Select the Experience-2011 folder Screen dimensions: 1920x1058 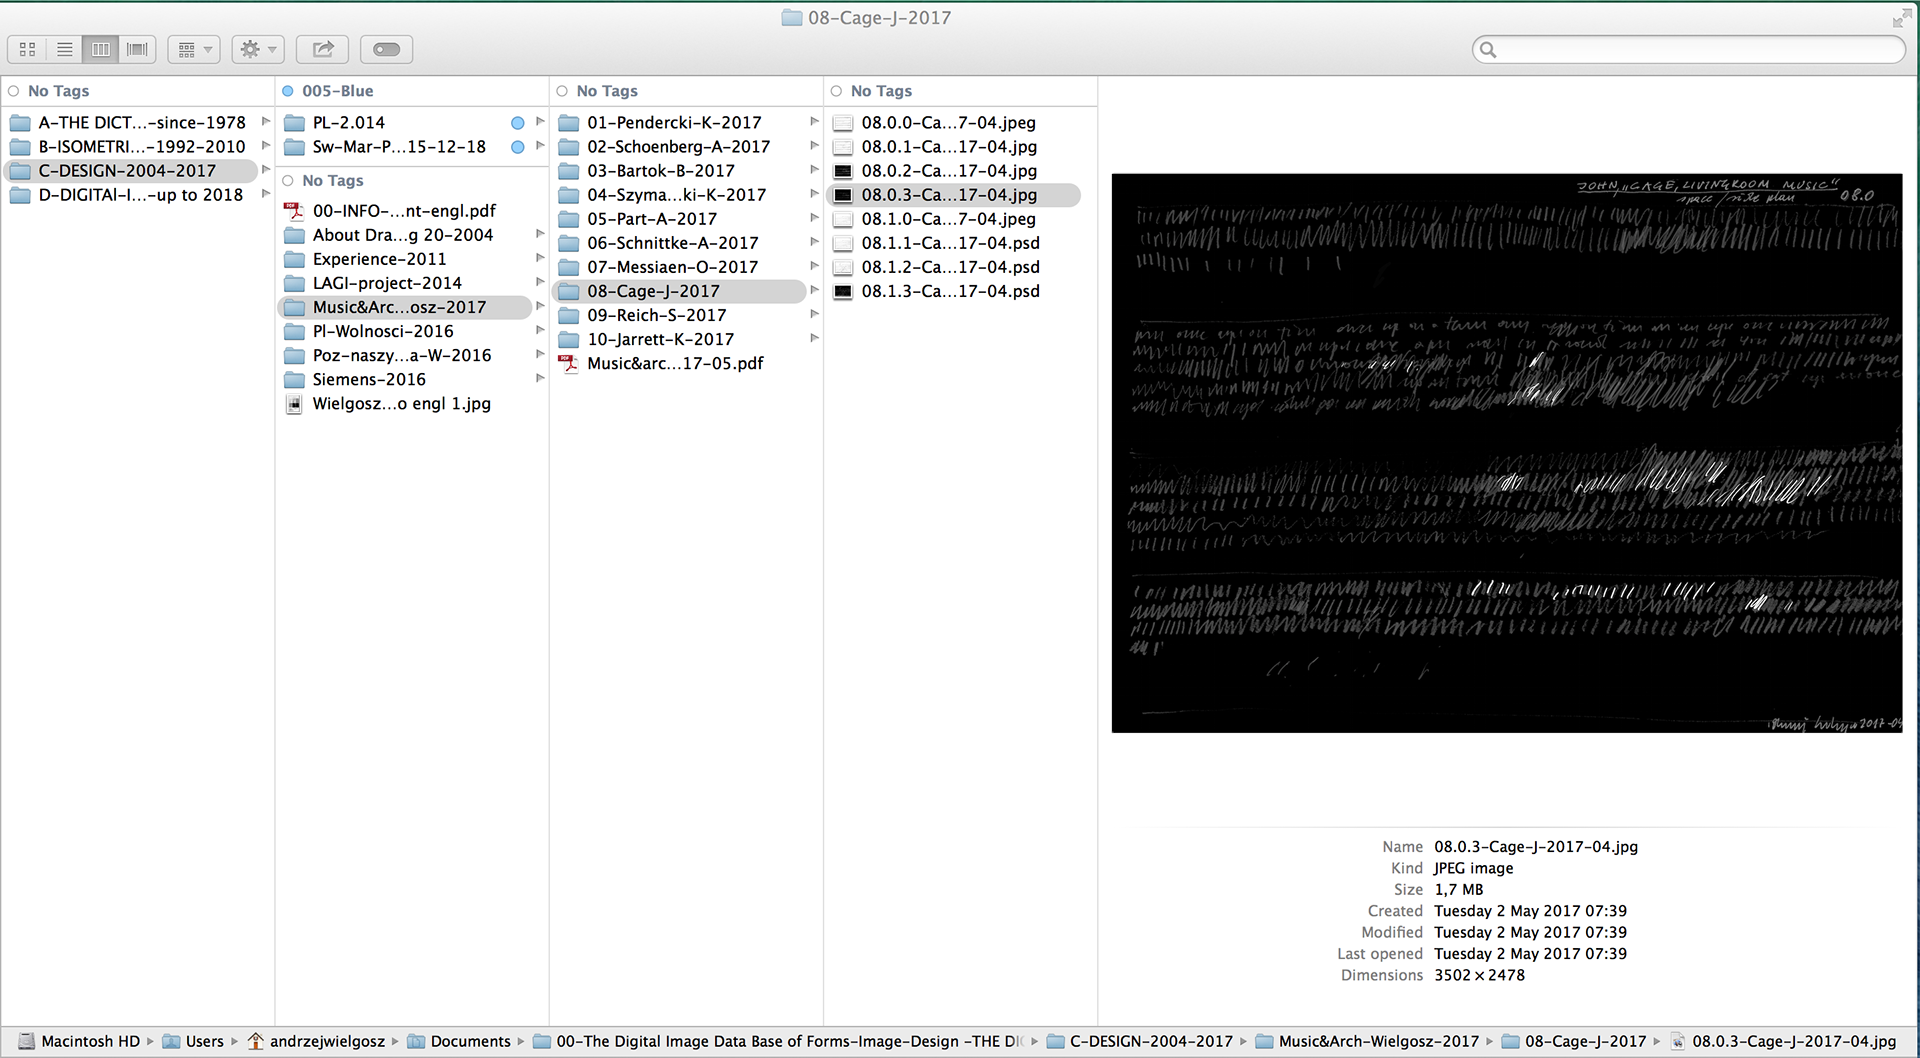point(404,258)
